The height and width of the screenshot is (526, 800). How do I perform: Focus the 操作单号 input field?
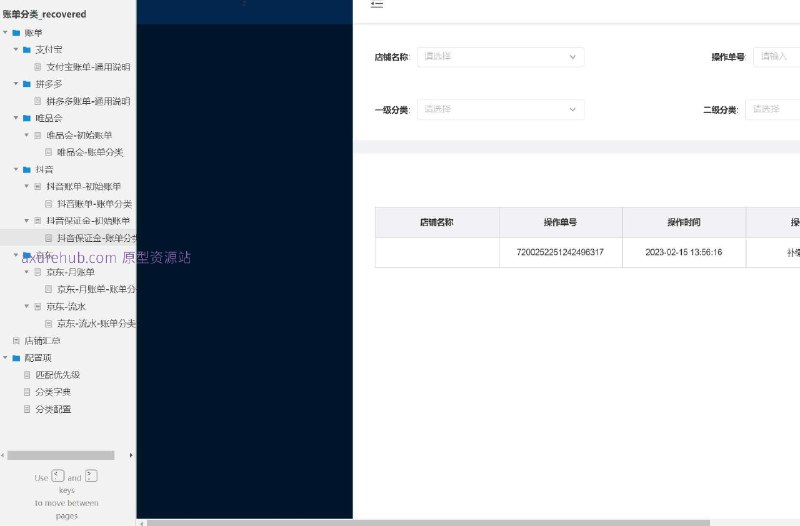click(777, 57)
